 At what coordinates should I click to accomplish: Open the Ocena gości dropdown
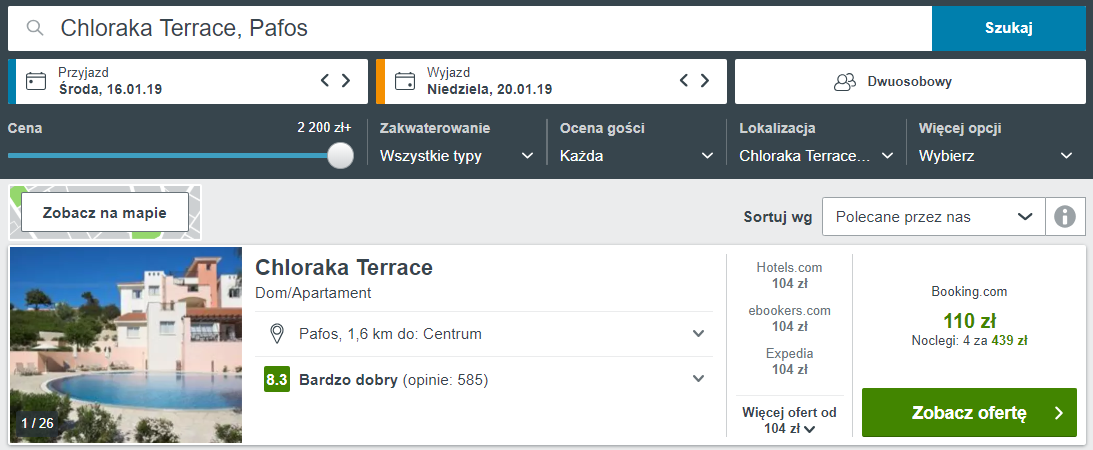tap(637, 155)
